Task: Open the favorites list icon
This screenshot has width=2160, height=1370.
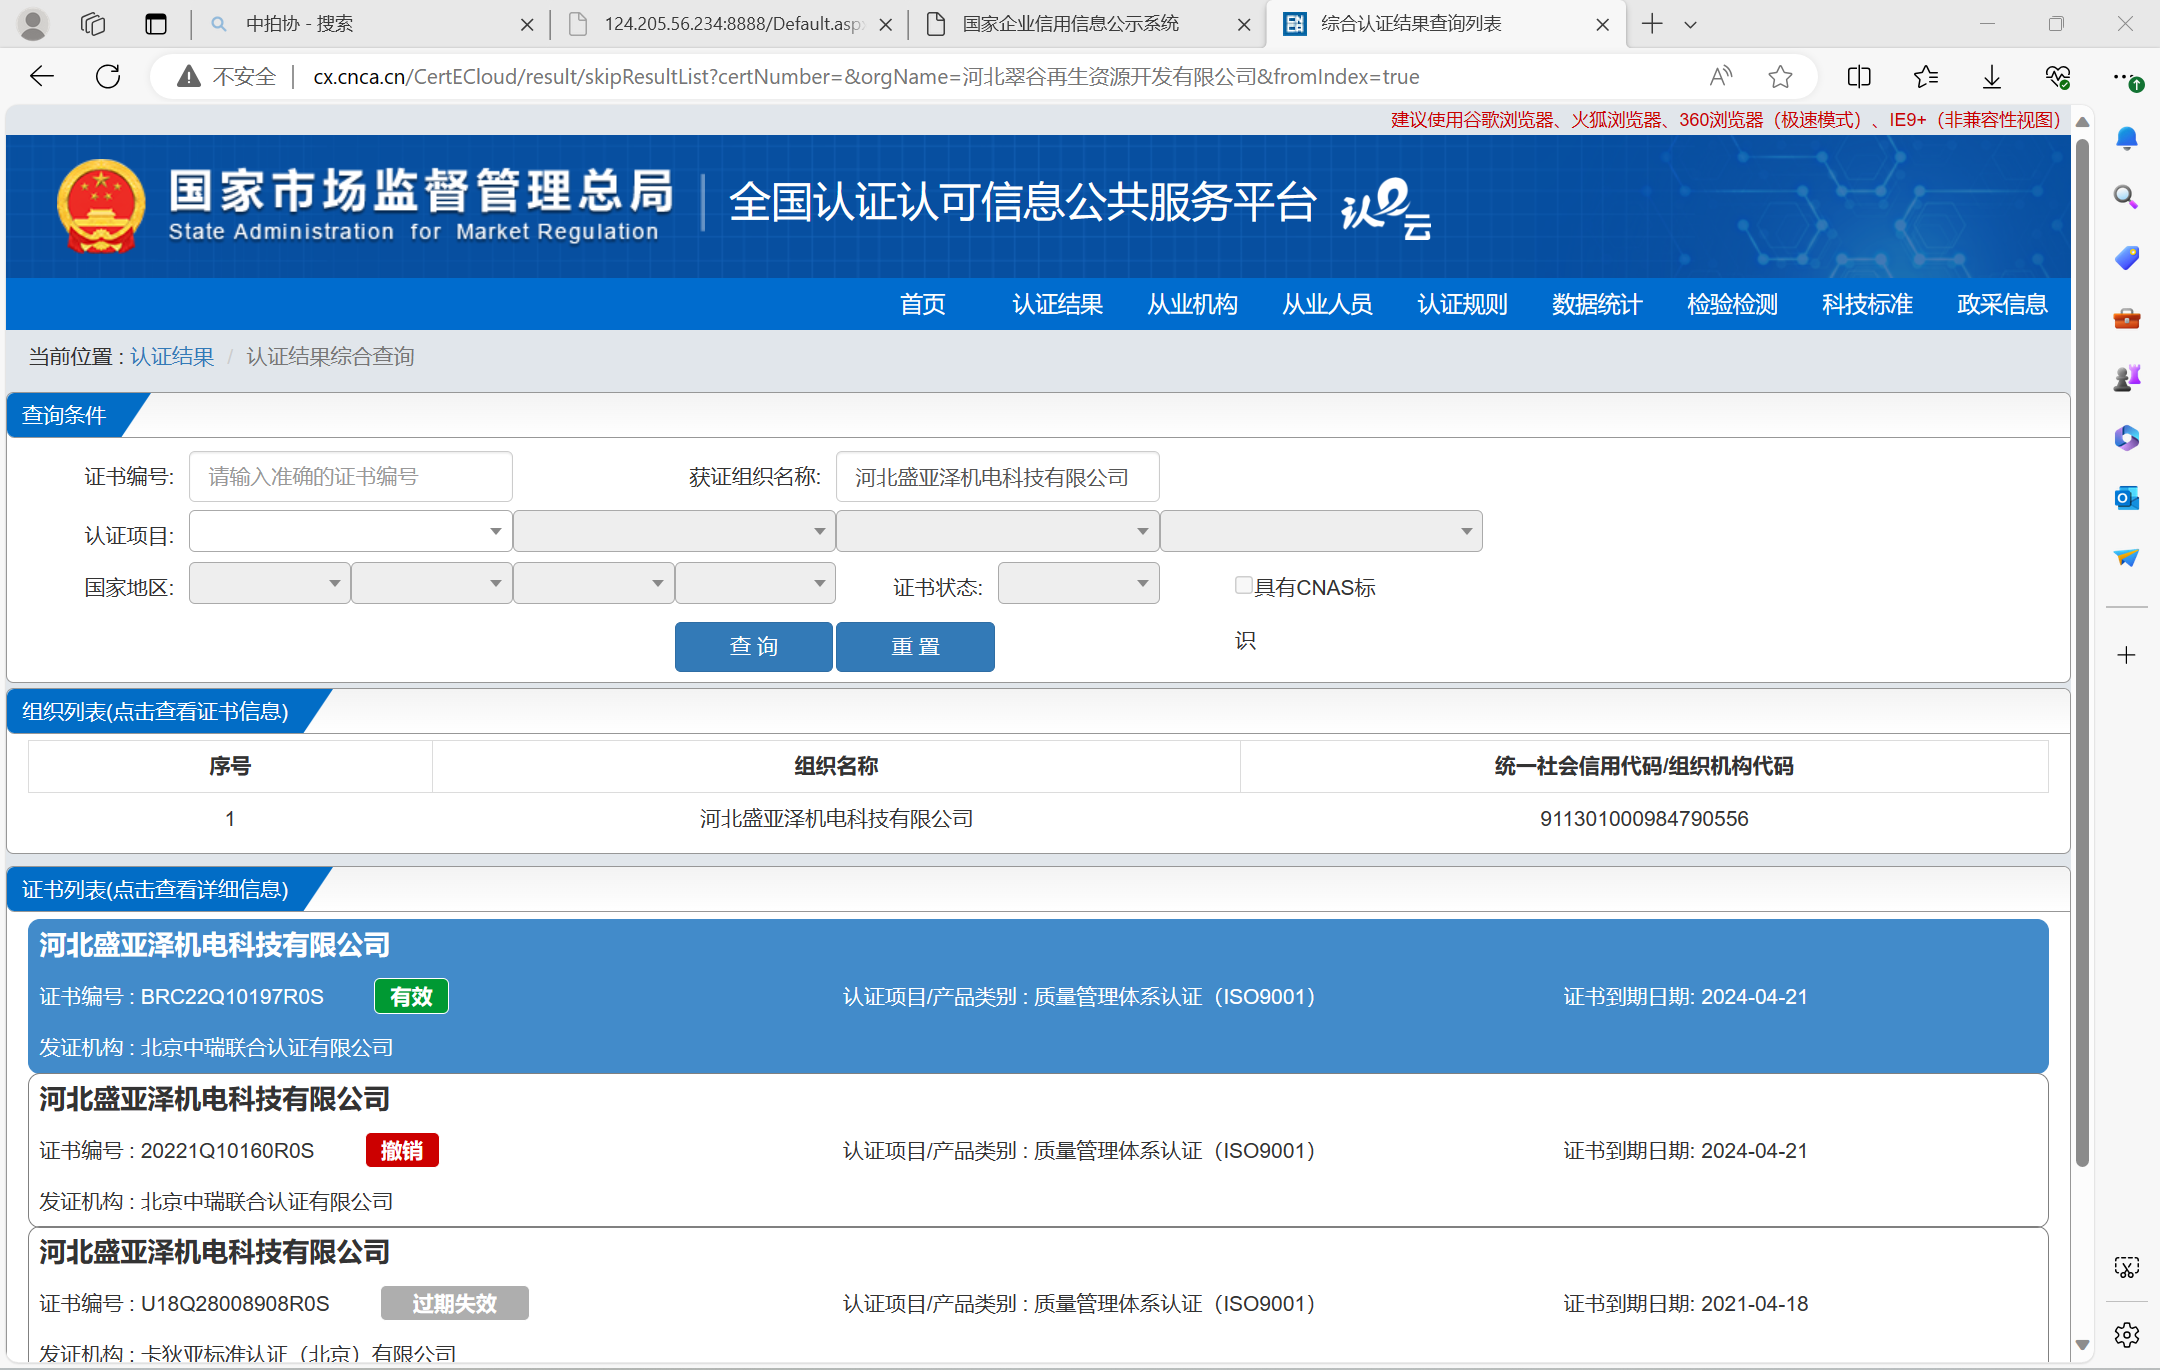Action: tap(1925, 76)
